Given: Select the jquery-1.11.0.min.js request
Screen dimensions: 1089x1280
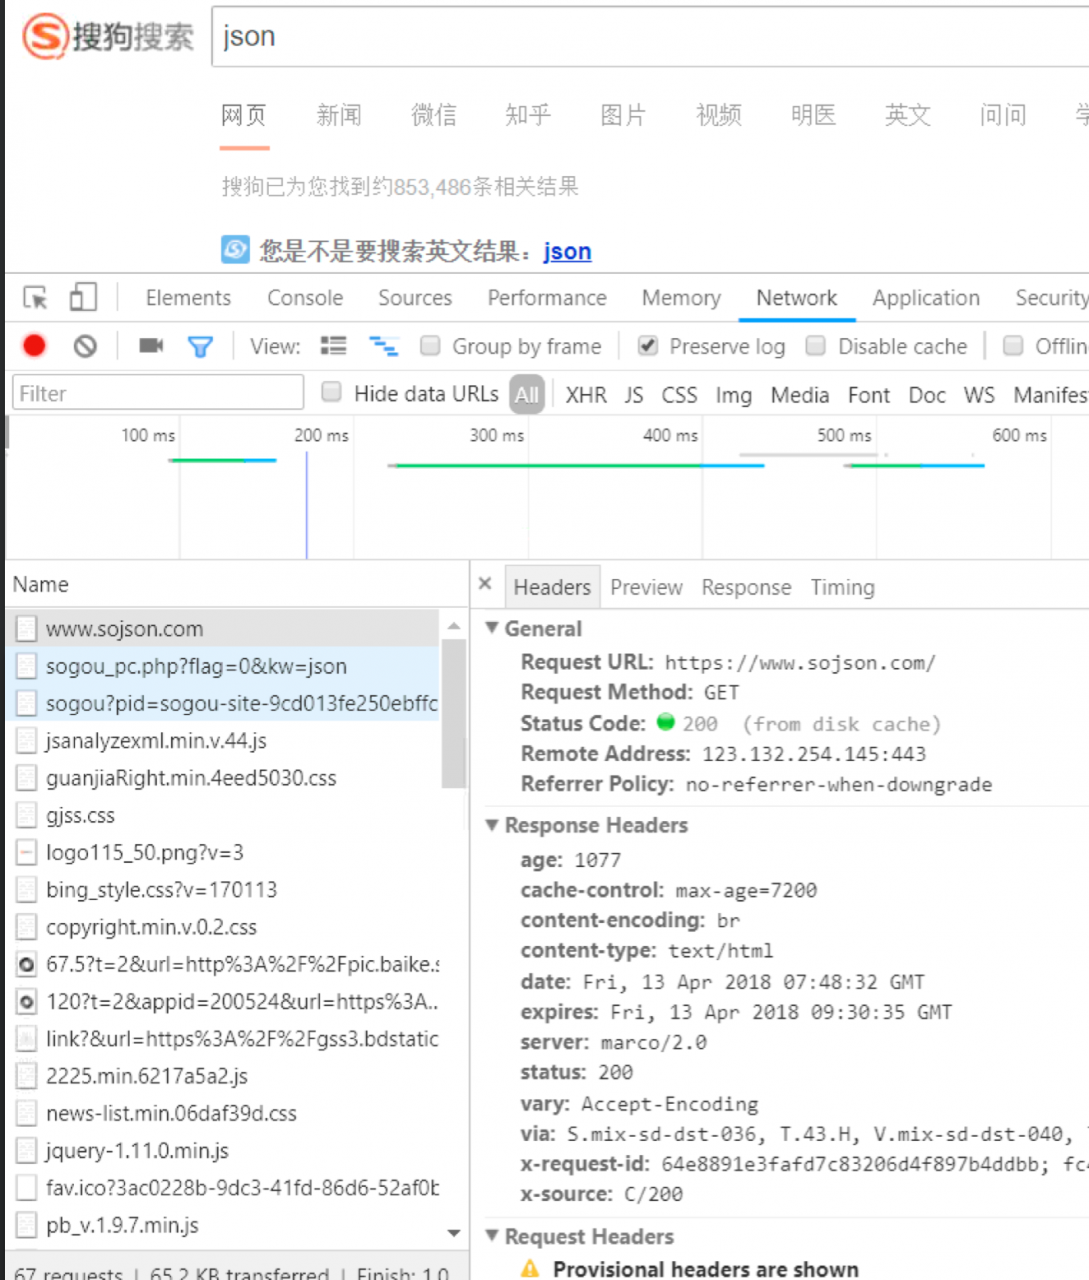Looking at the screenshot, I should (223, 1151).
